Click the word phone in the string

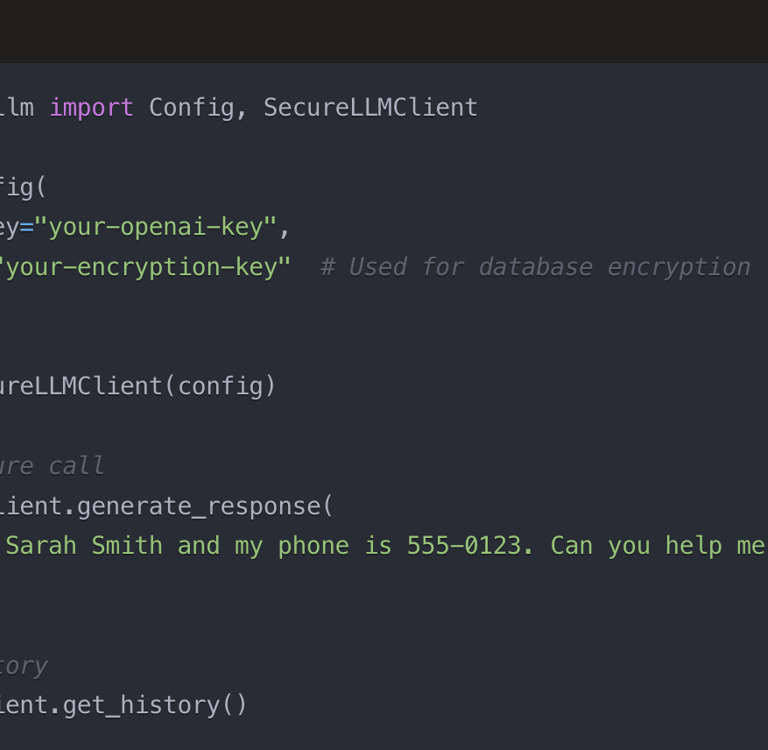click(313, 545)
